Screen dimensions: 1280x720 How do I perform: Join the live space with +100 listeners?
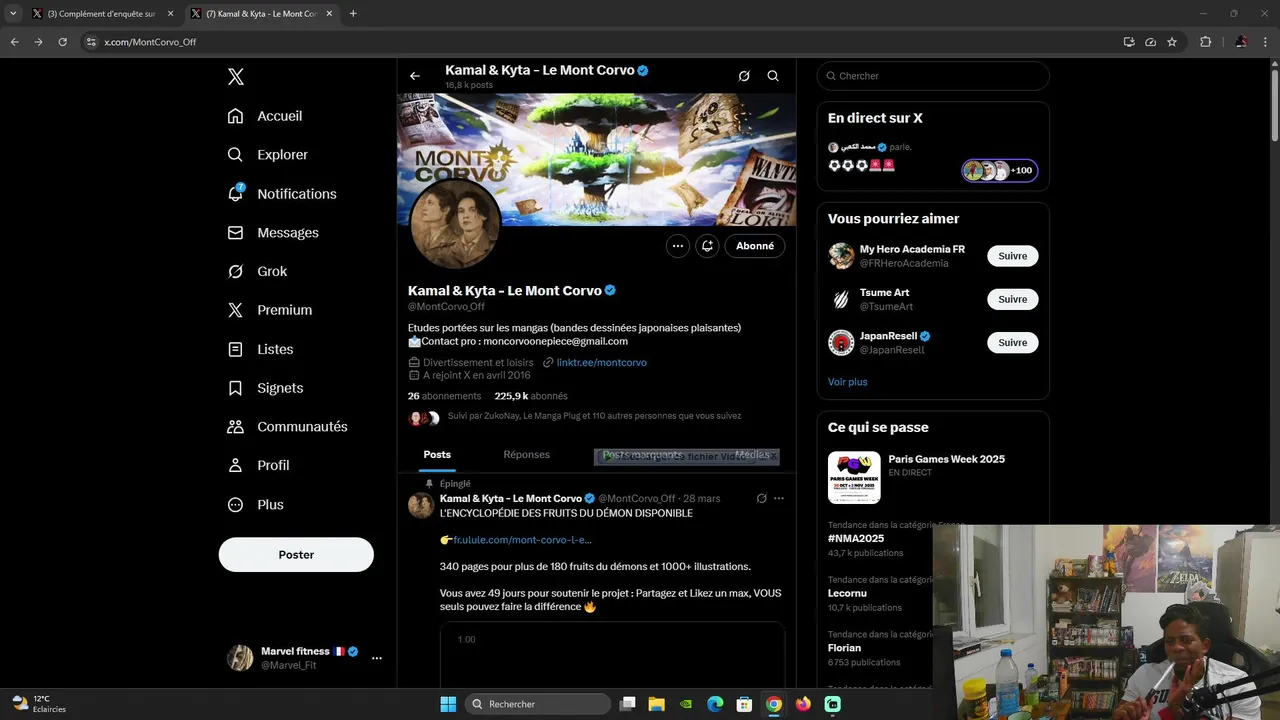point(1000,170)
